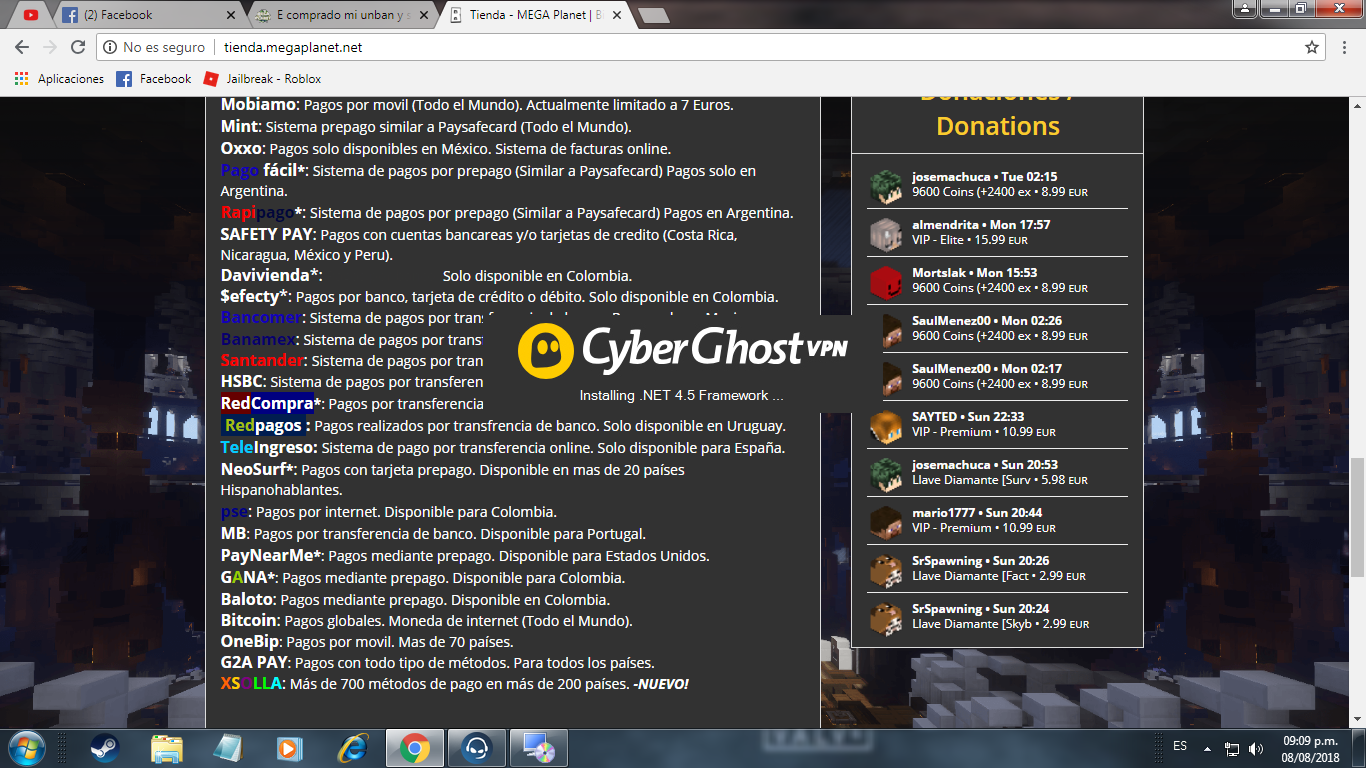This screenshot has height=768, width=1366.
Task: Open the Jailbreak - Roblox bookmark
Action: click(262, 79)
